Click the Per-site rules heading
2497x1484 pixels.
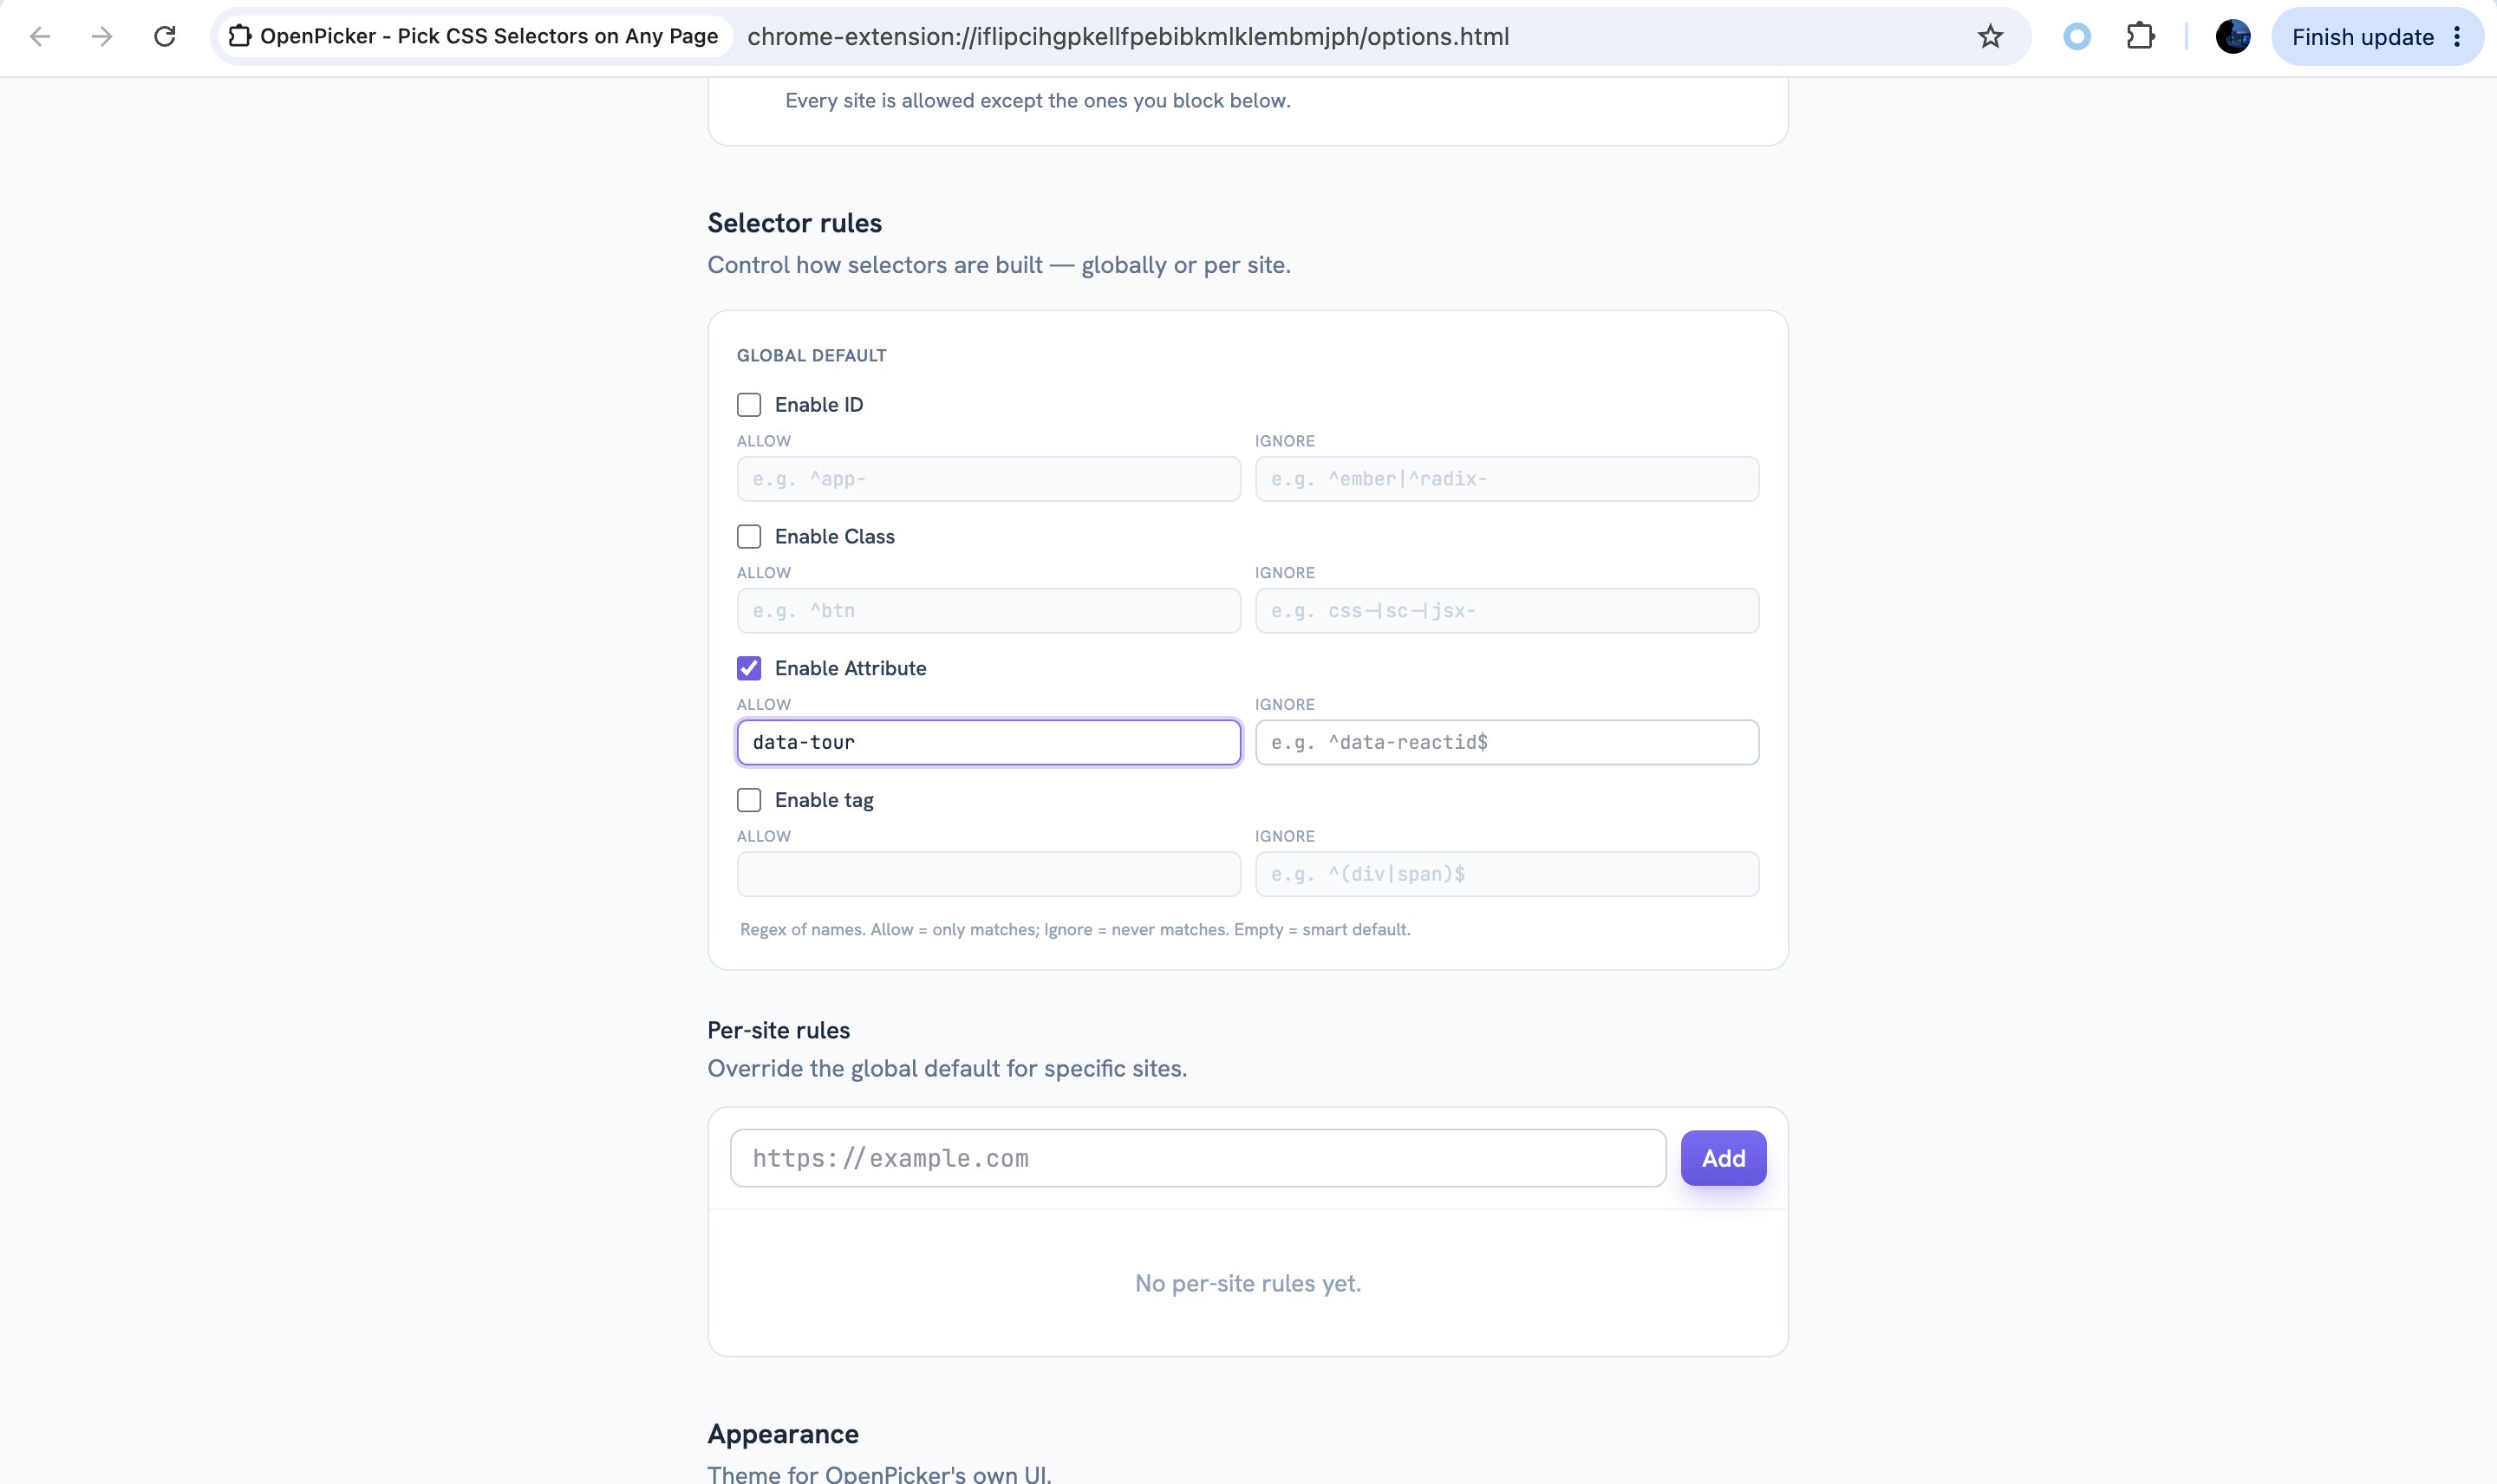[779, 1030]
